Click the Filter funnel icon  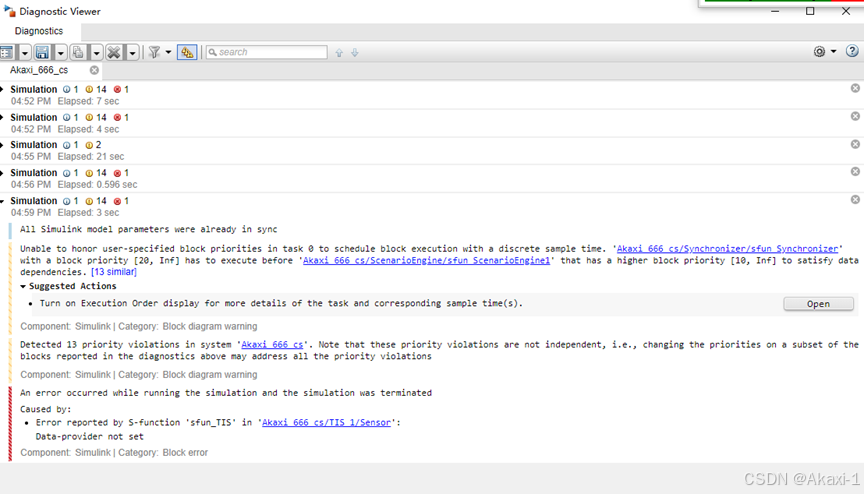coord(155,52)
